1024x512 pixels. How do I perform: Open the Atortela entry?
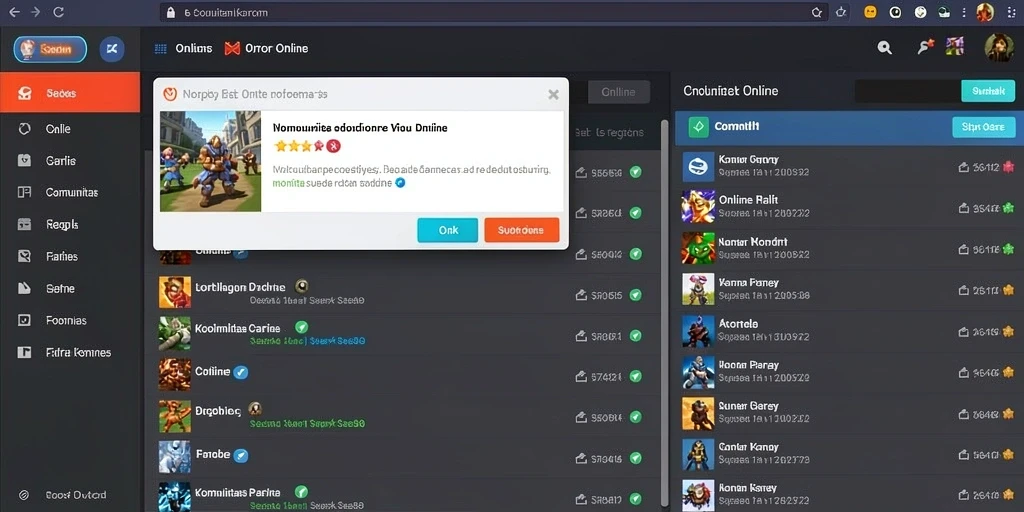(x=849, y=330)
